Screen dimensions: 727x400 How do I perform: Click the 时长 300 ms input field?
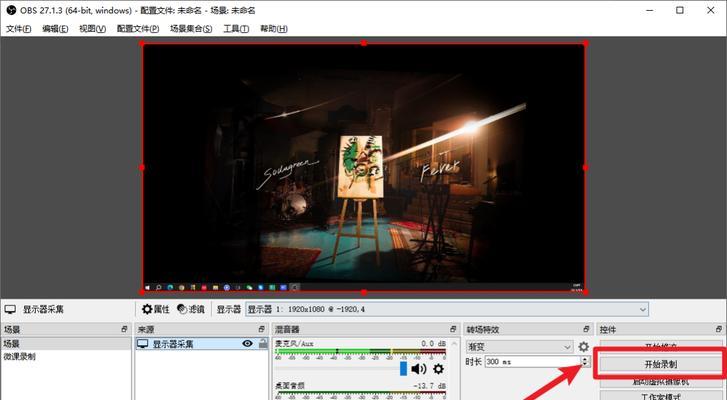(533, 361)
